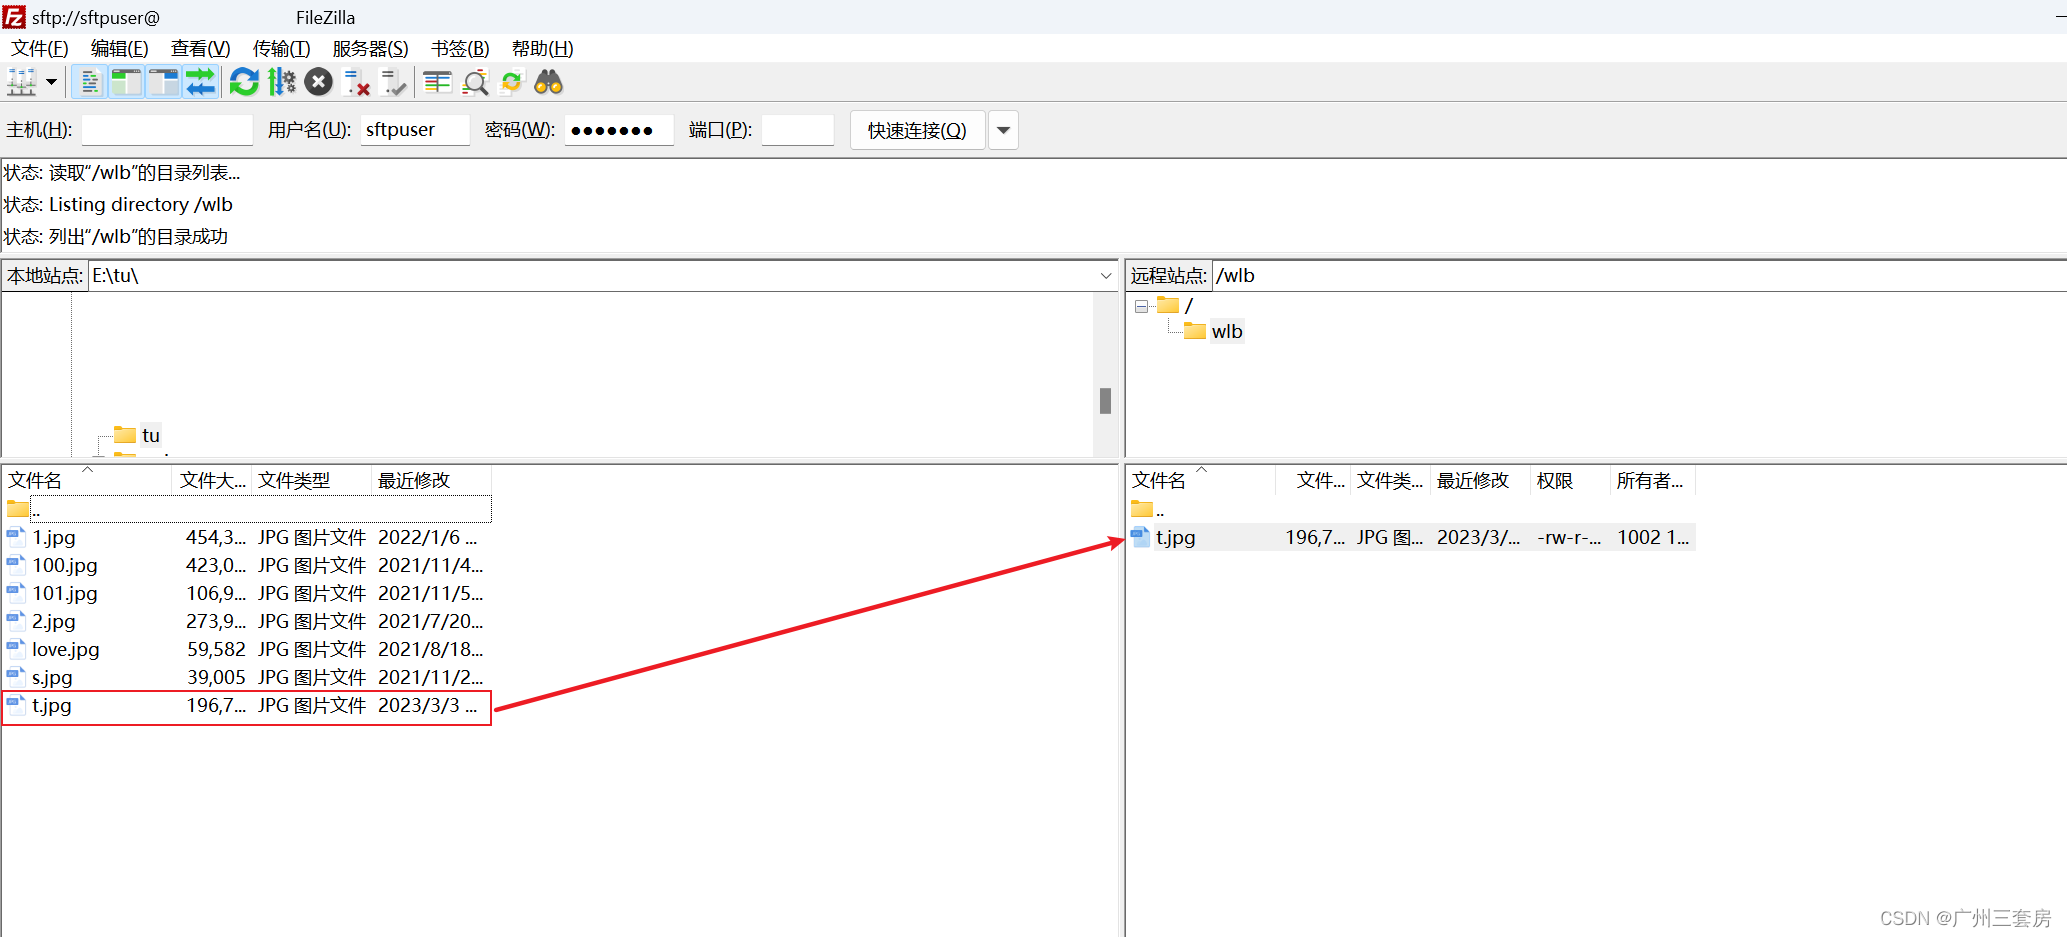Toggle the remote directory tree view

(x=163, y=82)
